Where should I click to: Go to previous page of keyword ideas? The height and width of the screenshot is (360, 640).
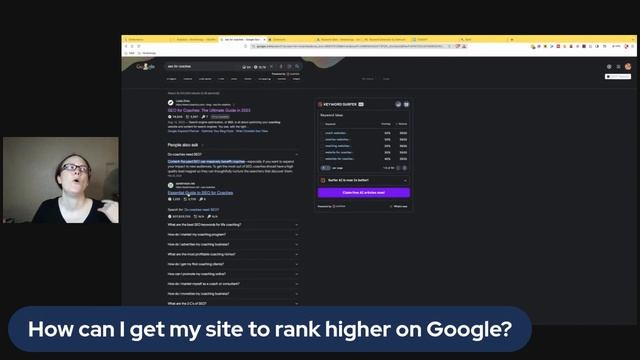point(398,168)
